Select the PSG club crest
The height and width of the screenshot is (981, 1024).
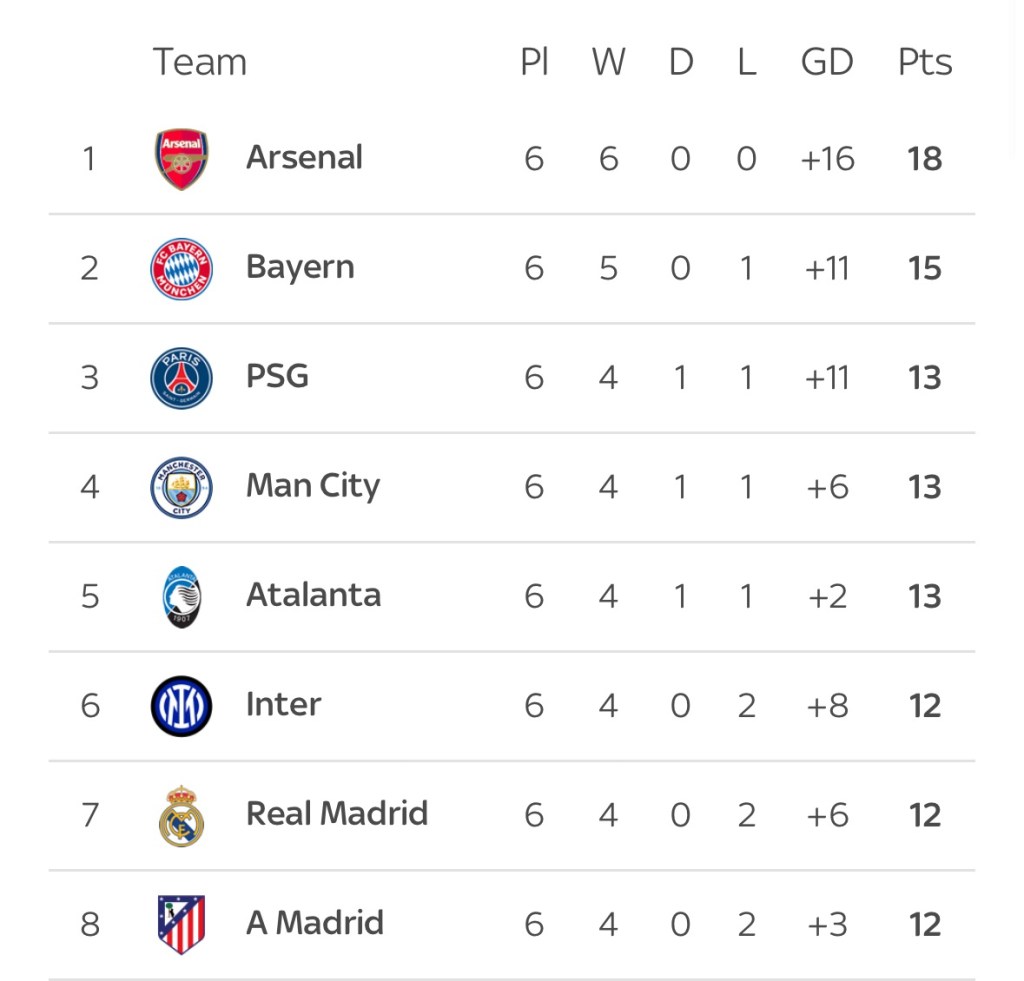click(x=181, y=378)
